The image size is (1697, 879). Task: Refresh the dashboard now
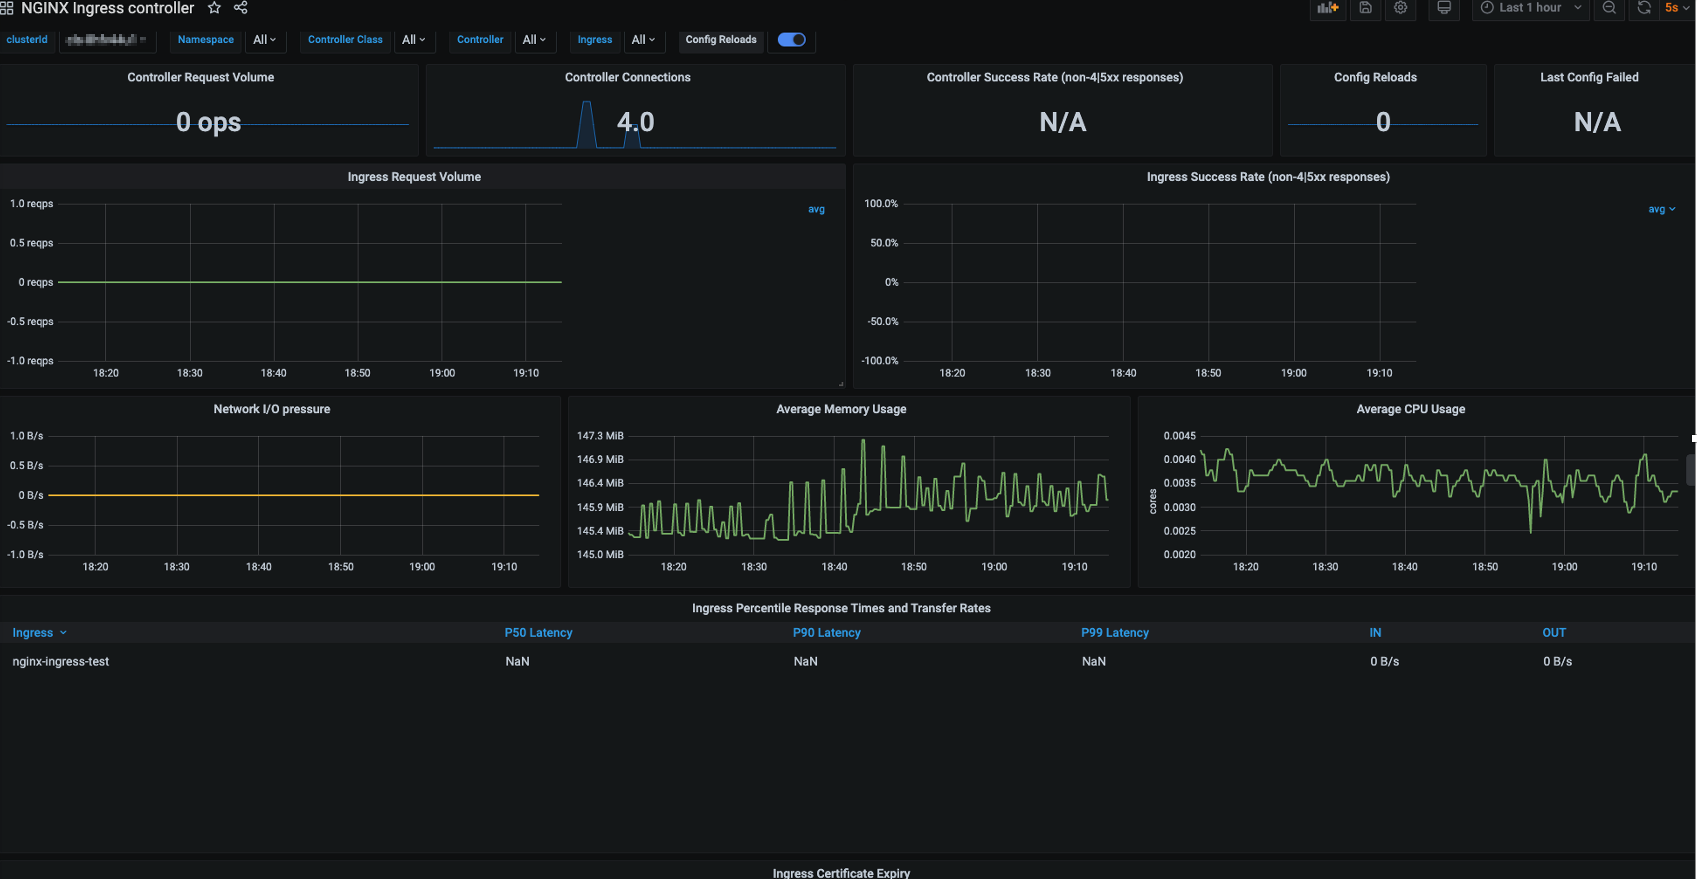tap(1643, 8)
